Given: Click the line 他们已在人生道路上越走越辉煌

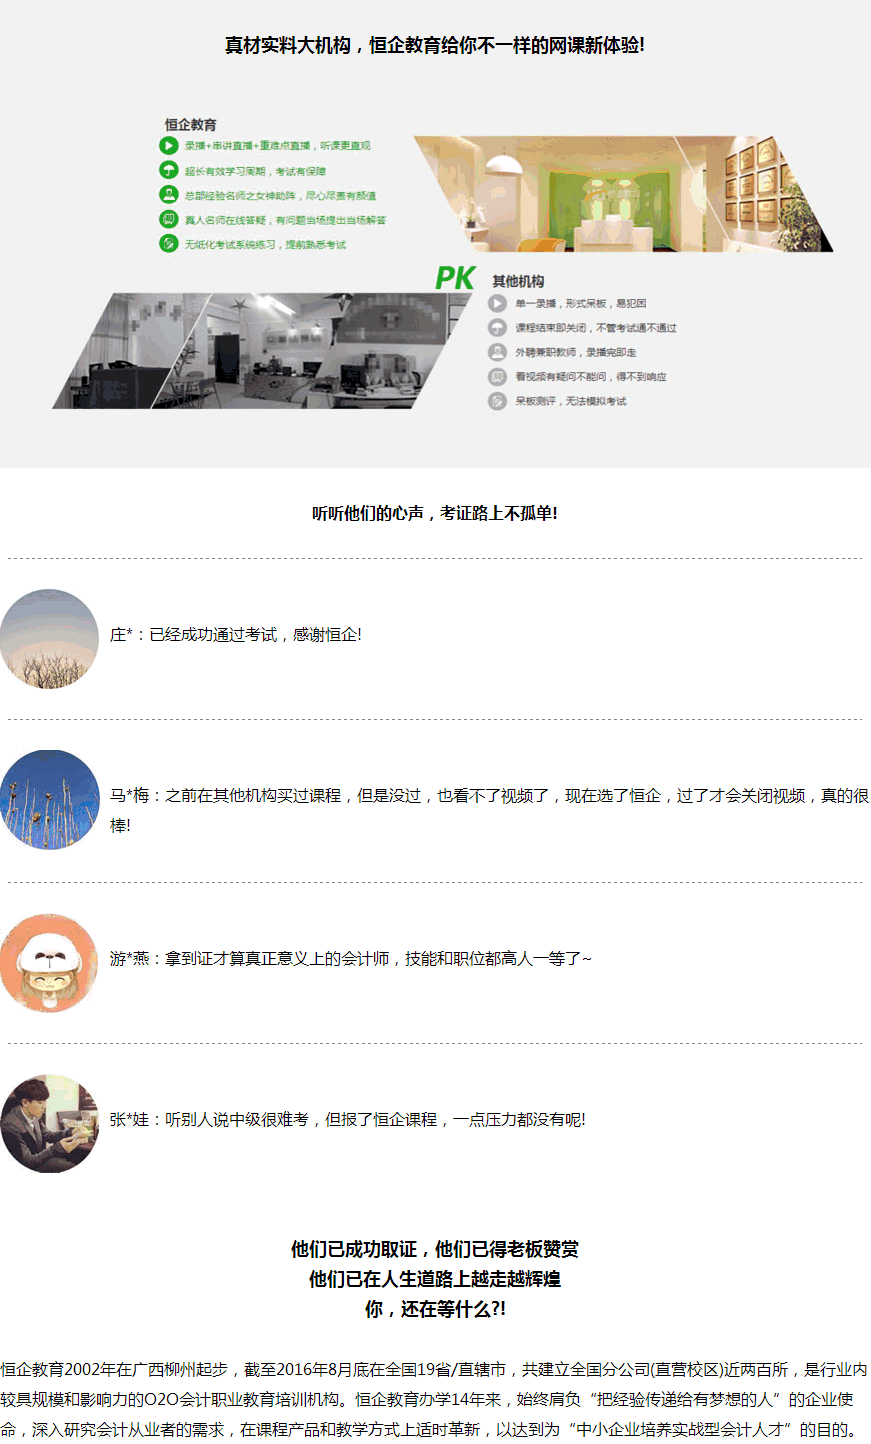Looking at the screenshot, I should (435, 1279).
